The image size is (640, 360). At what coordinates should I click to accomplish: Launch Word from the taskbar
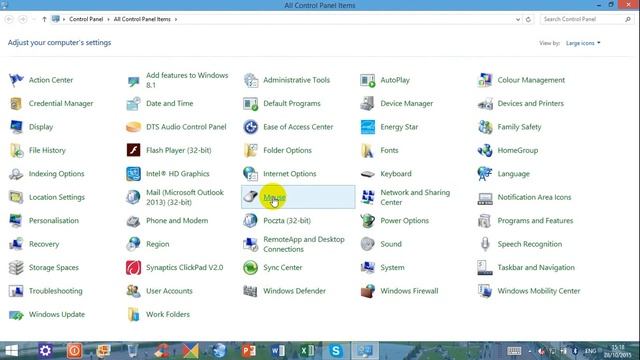(278, 351)
